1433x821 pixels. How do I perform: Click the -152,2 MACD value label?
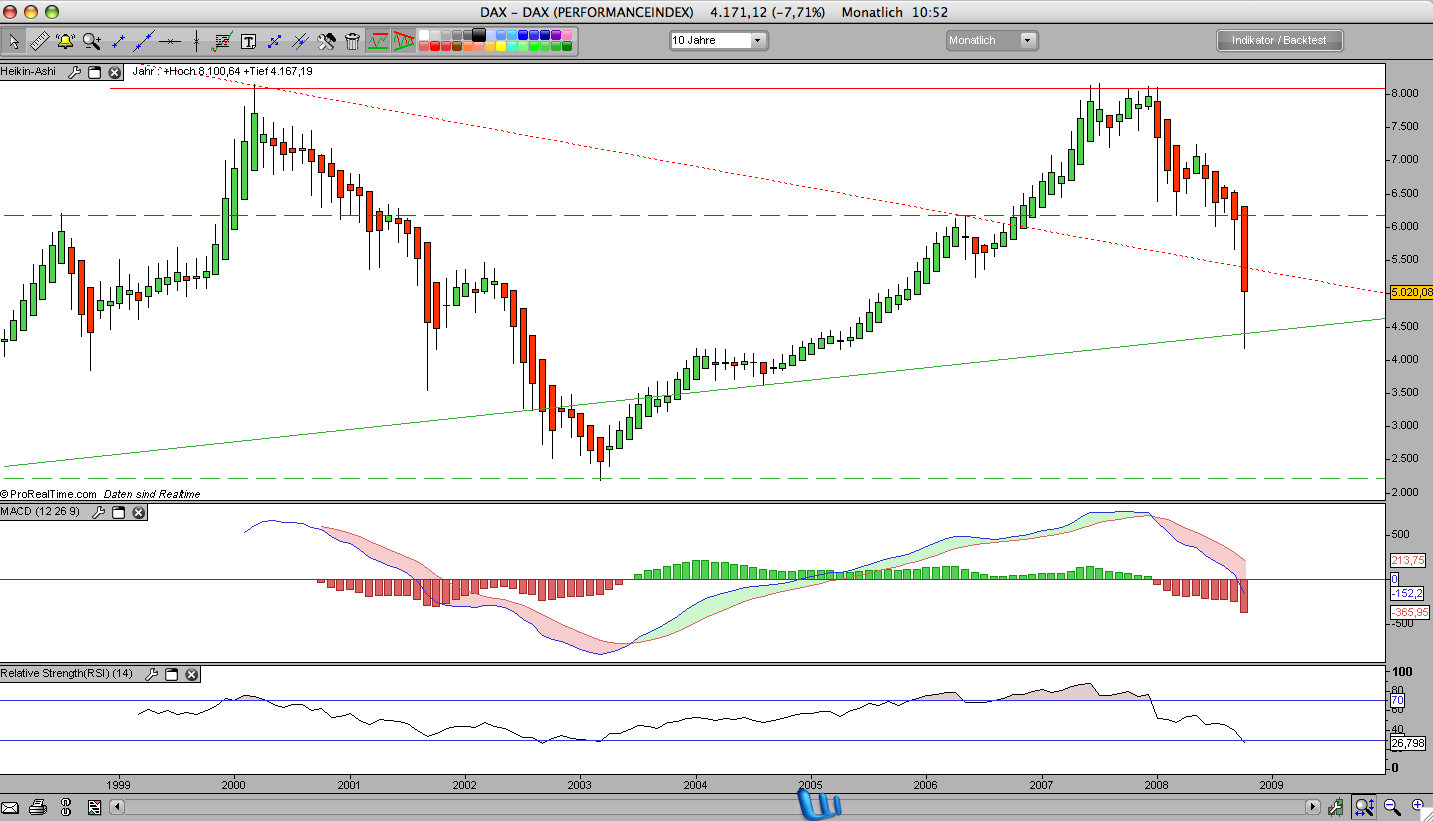1408,593
